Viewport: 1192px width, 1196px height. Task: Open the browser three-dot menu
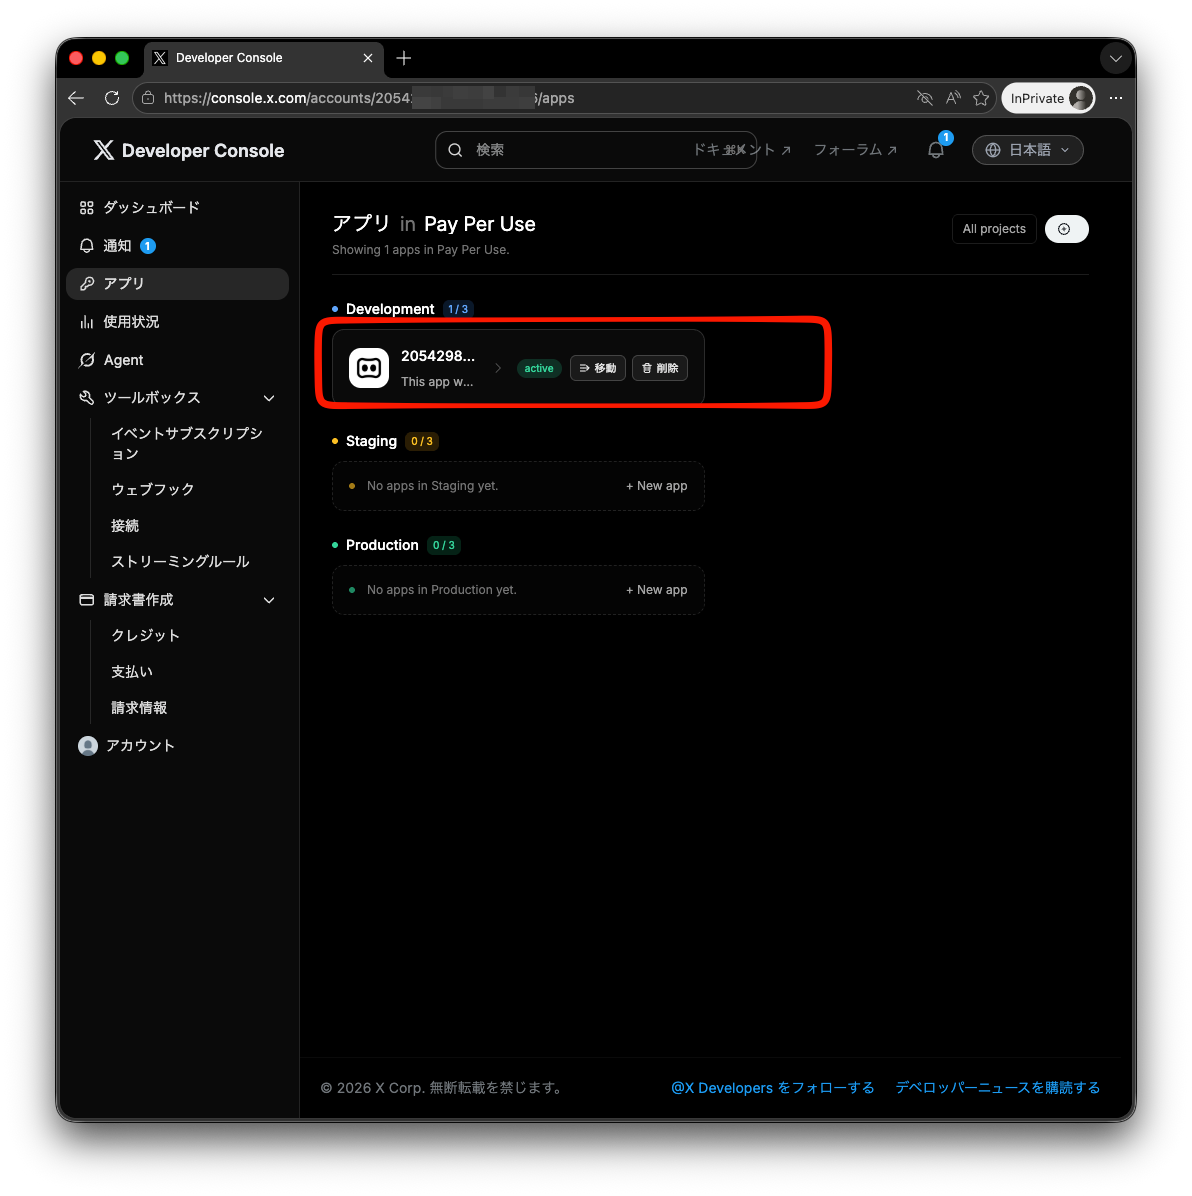1116,98
